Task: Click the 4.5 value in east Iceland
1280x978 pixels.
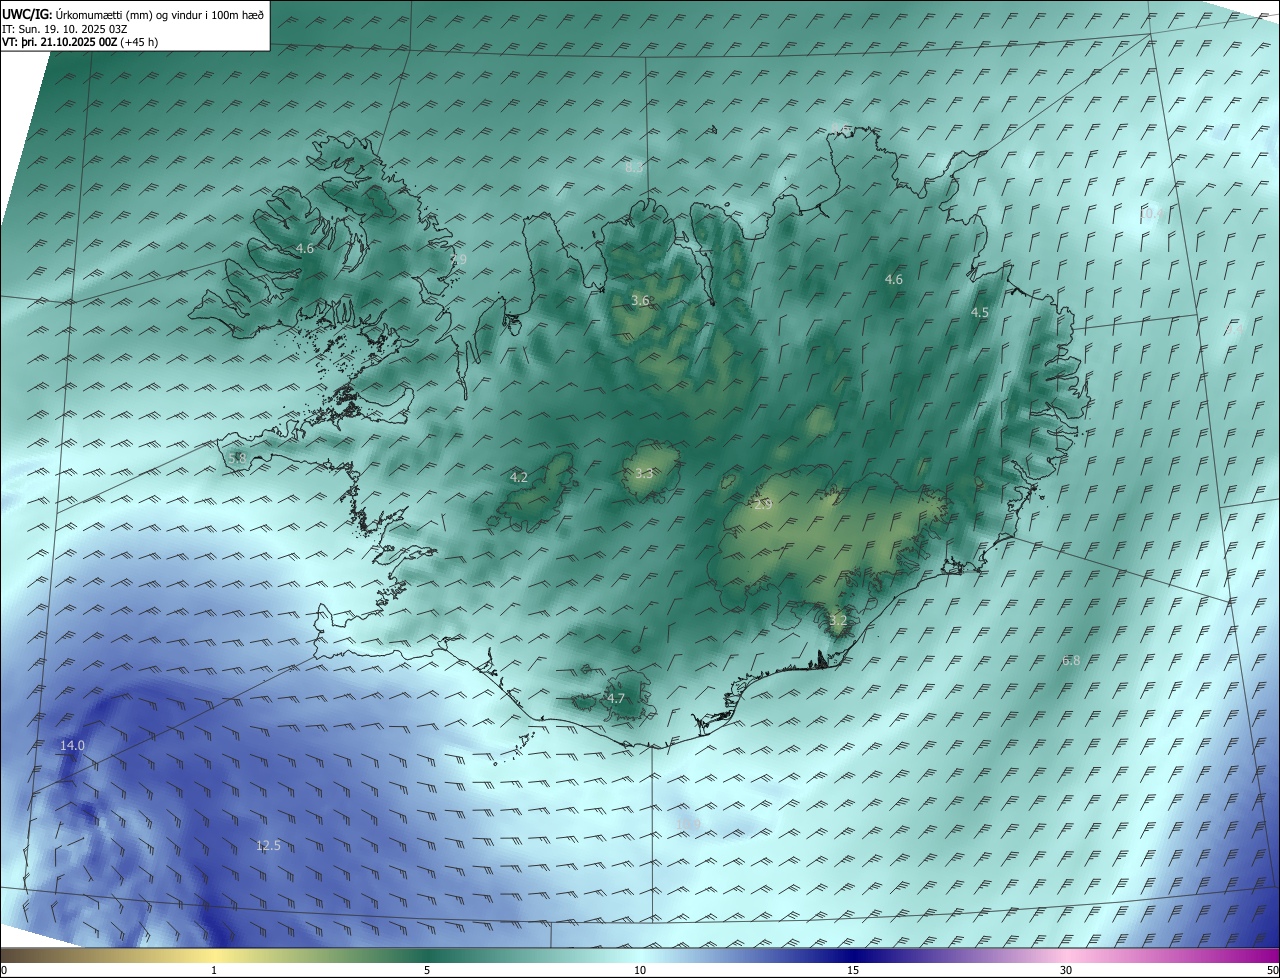Action: click(x=980, y=312)
